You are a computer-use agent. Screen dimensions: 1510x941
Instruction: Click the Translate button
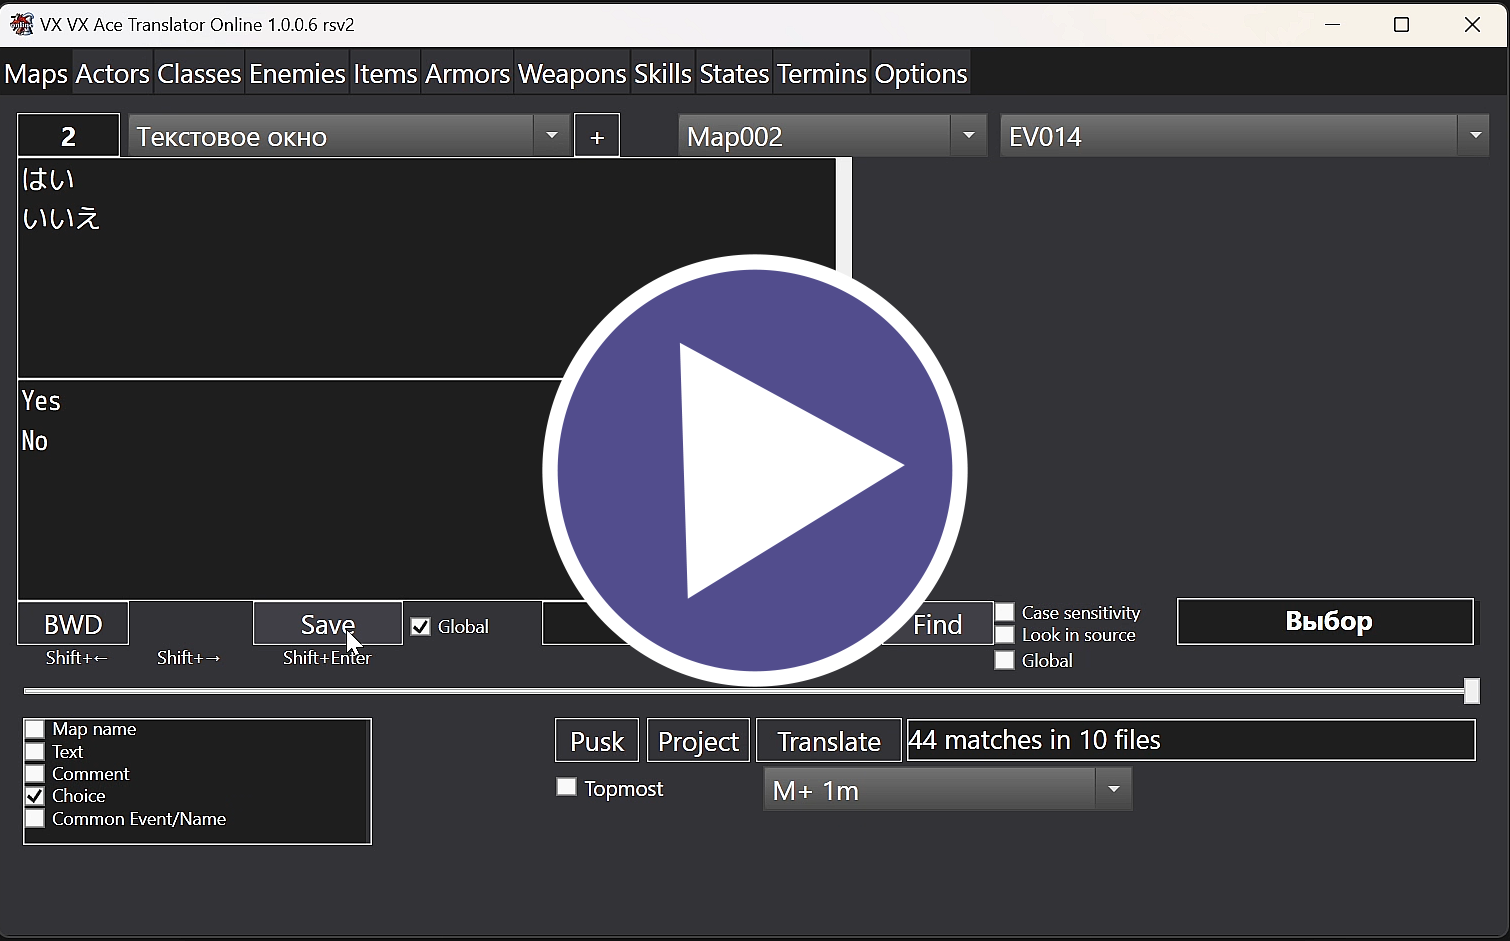829,741
